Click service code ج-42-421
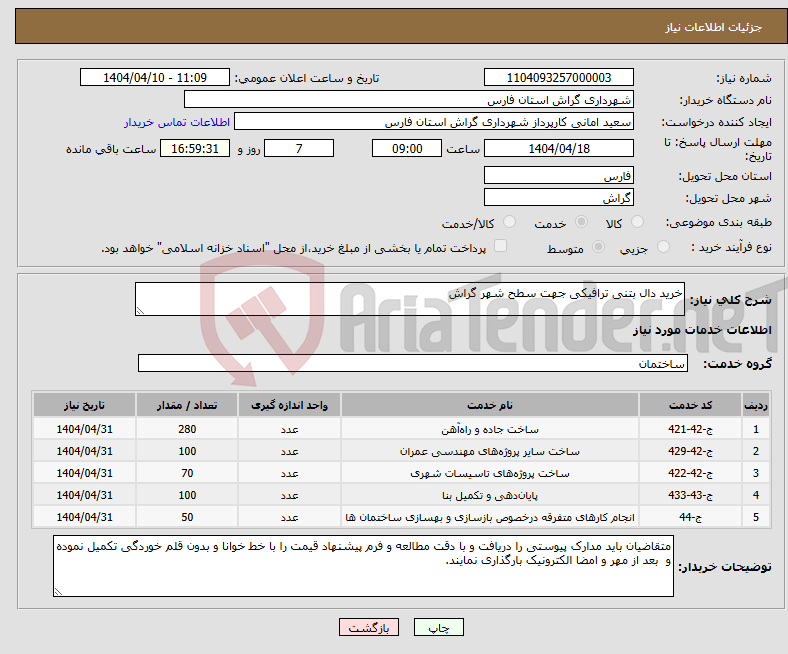This screenshot has width=788, height=654. point(691,429)
